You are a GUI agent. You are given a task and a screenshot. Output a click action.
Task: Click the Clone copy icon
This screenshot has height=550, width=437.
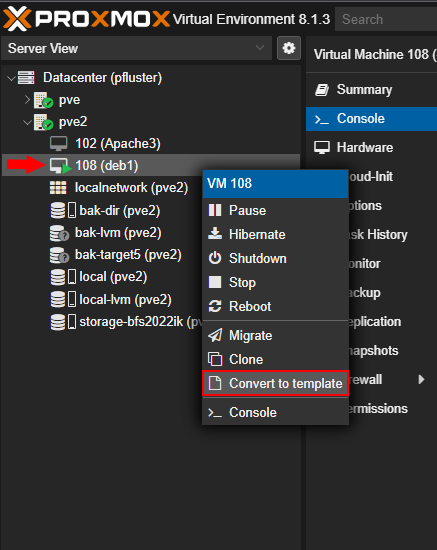coord(215,359)
